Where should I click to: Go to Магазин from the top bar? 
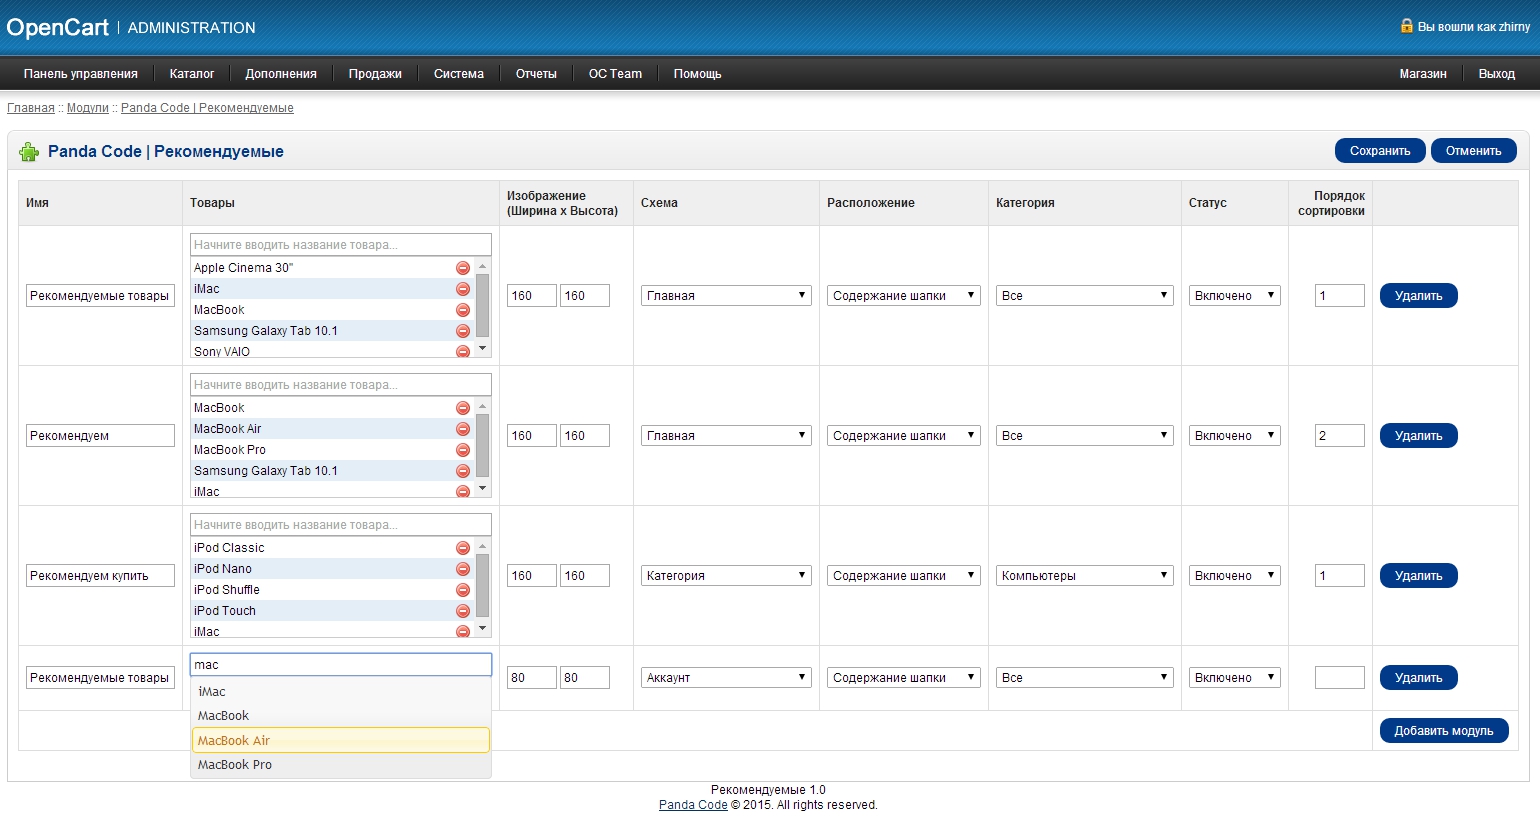1423,74
